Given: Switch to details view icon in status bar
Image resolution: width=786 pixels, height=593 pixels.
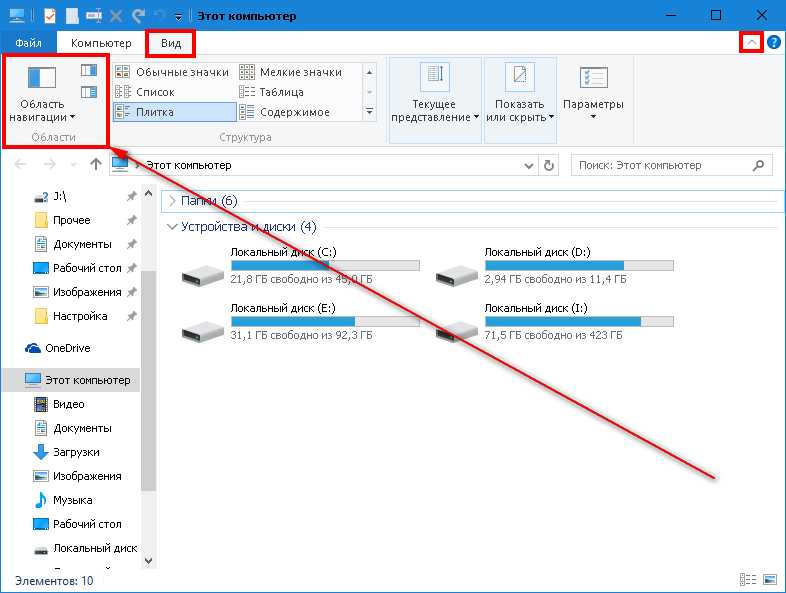Looking at the screenshot, I should [x=747, y=580].
